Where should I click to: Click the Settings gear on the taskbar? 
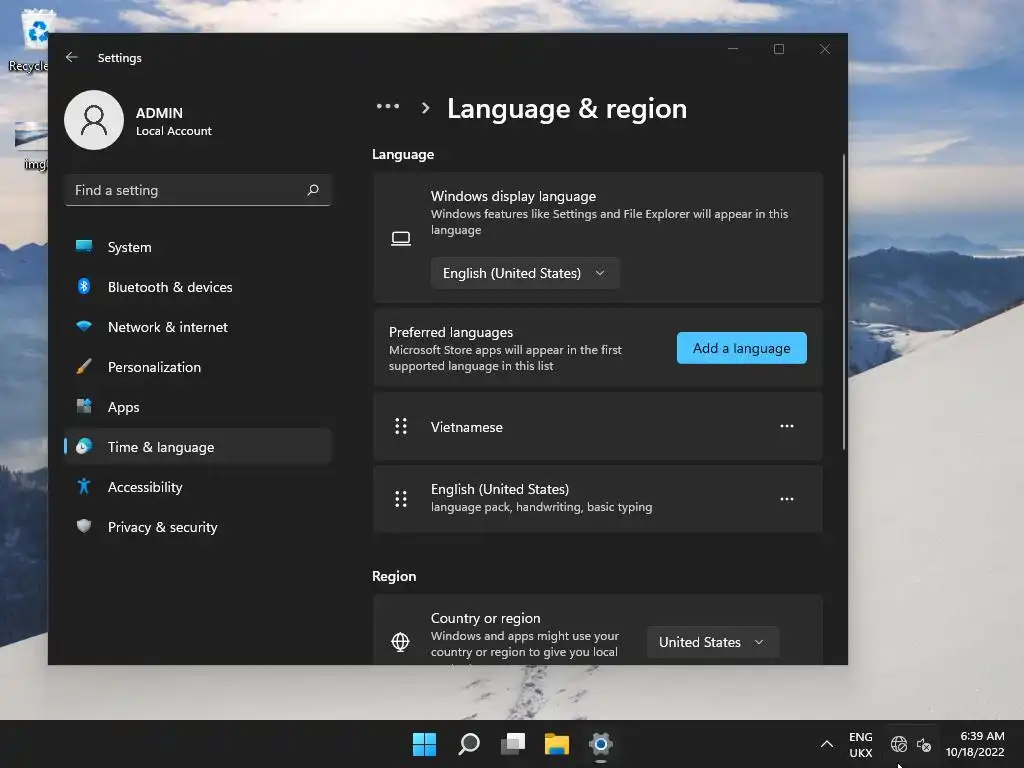pos(601,744)
